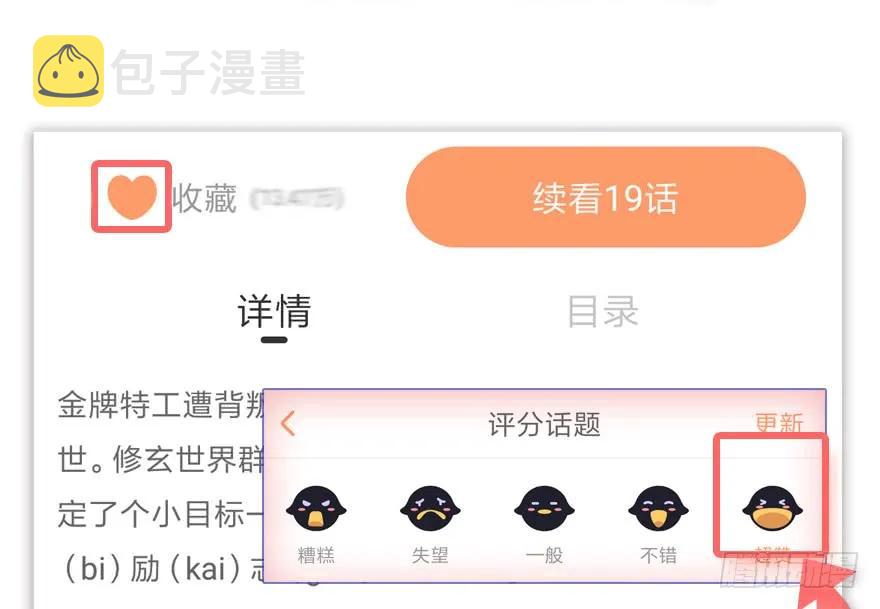Pick the smiling 不错 penguin face

pos(658,508)
